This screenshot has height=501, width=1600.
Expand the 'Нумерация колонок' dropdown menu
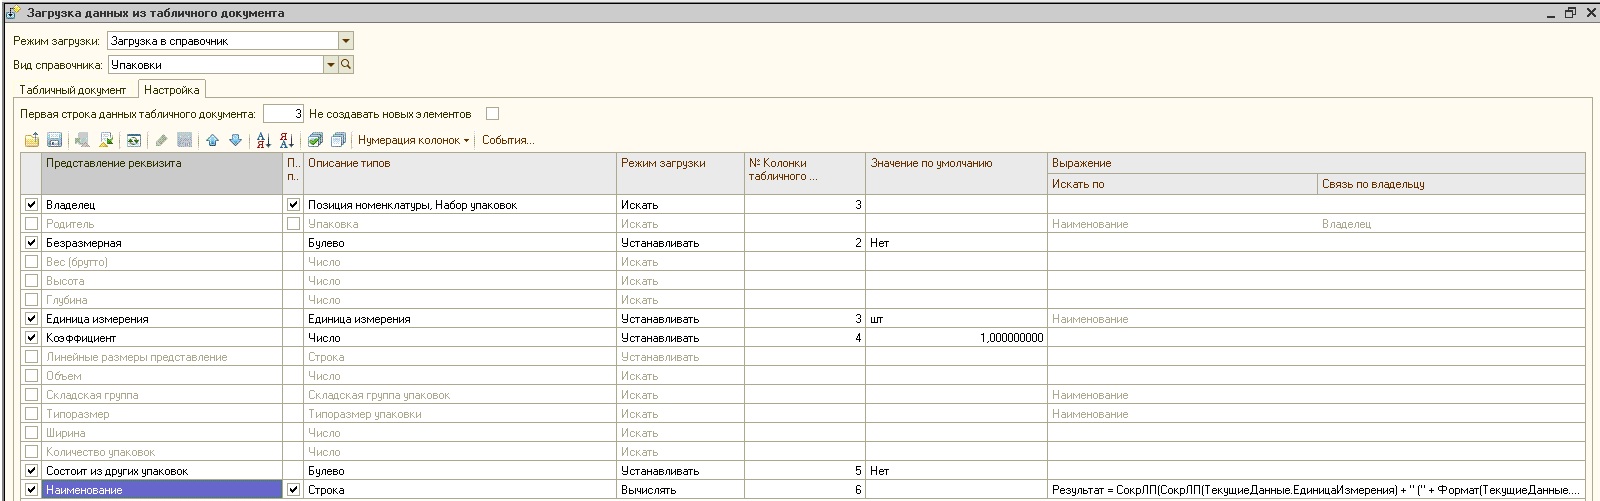click(414, 140)
